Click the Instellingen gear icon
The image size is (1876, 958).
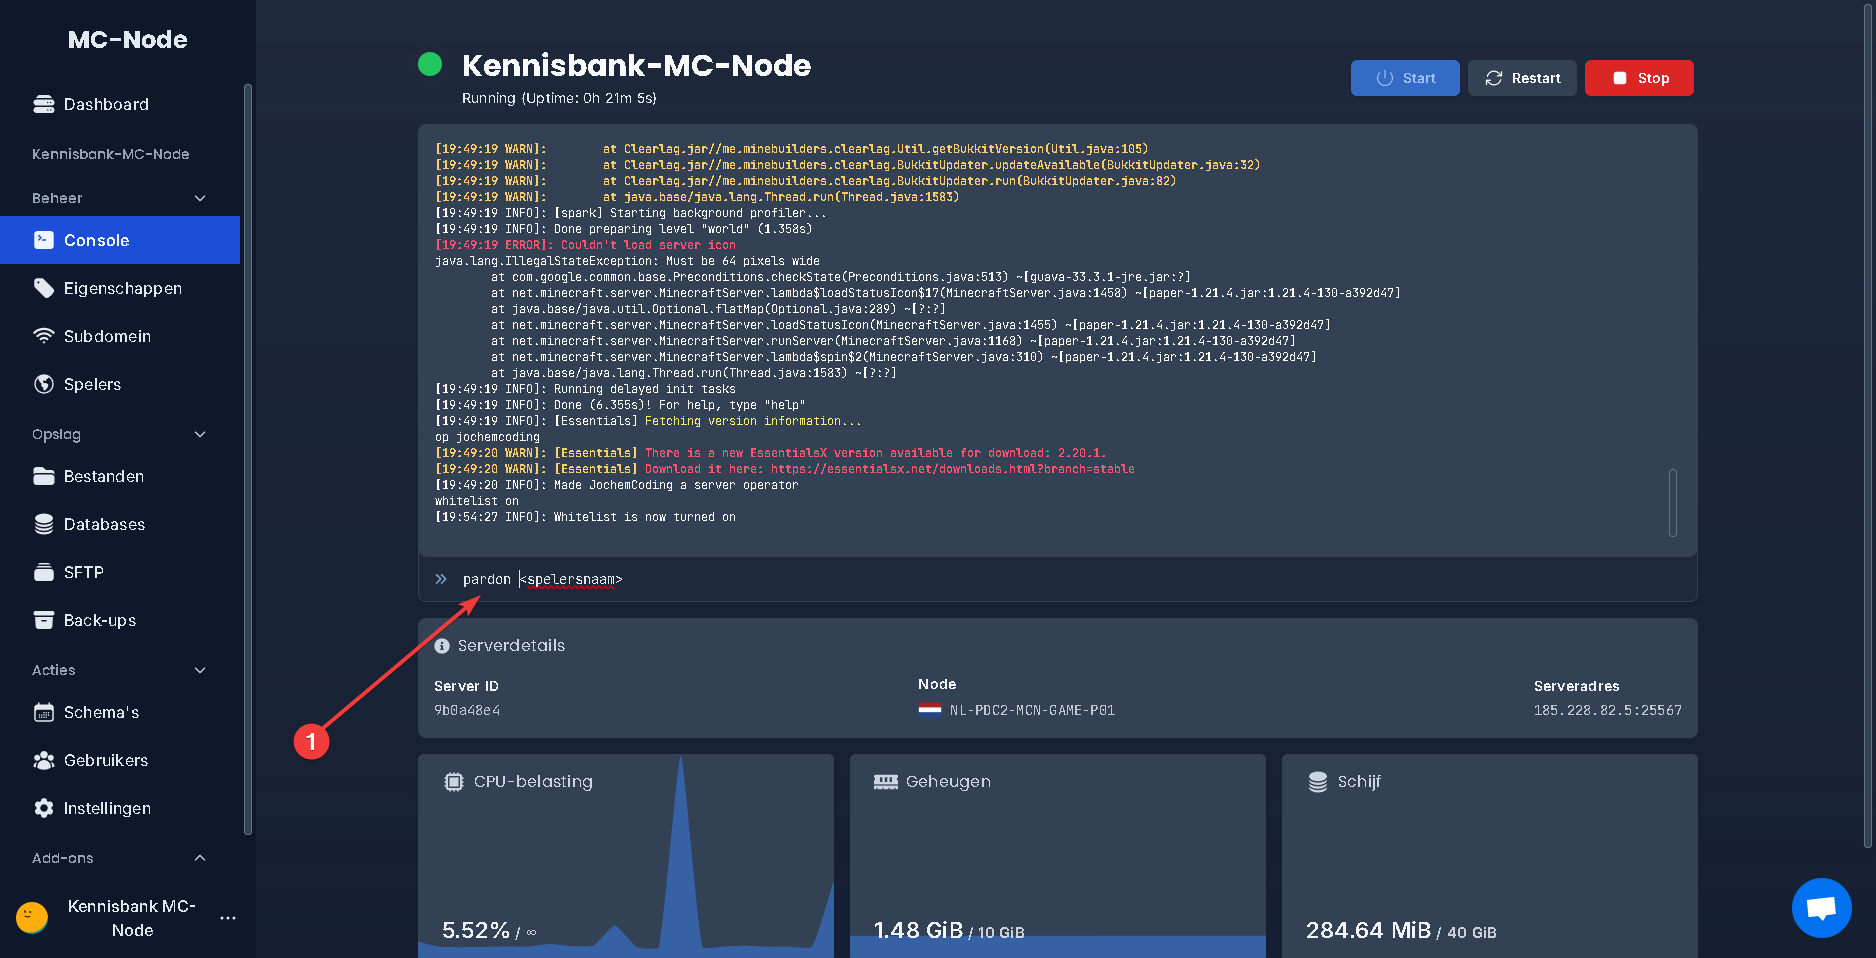pyautogui.click(x=44, y=808)
